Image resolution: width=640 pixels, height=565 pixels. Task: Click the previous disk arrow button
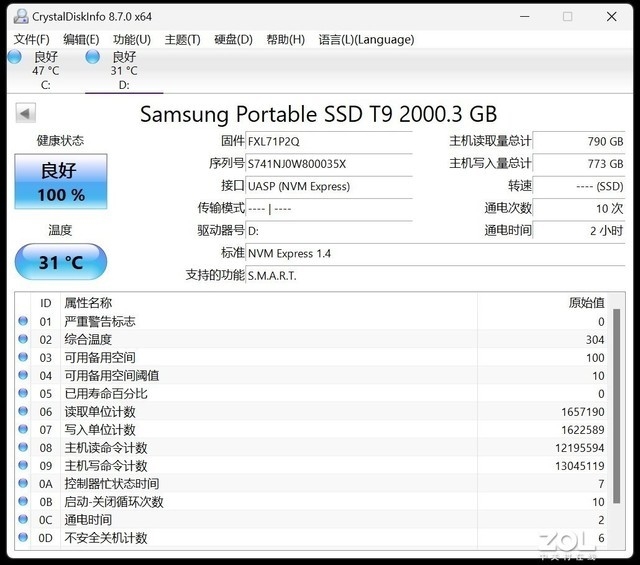point(25,113)
